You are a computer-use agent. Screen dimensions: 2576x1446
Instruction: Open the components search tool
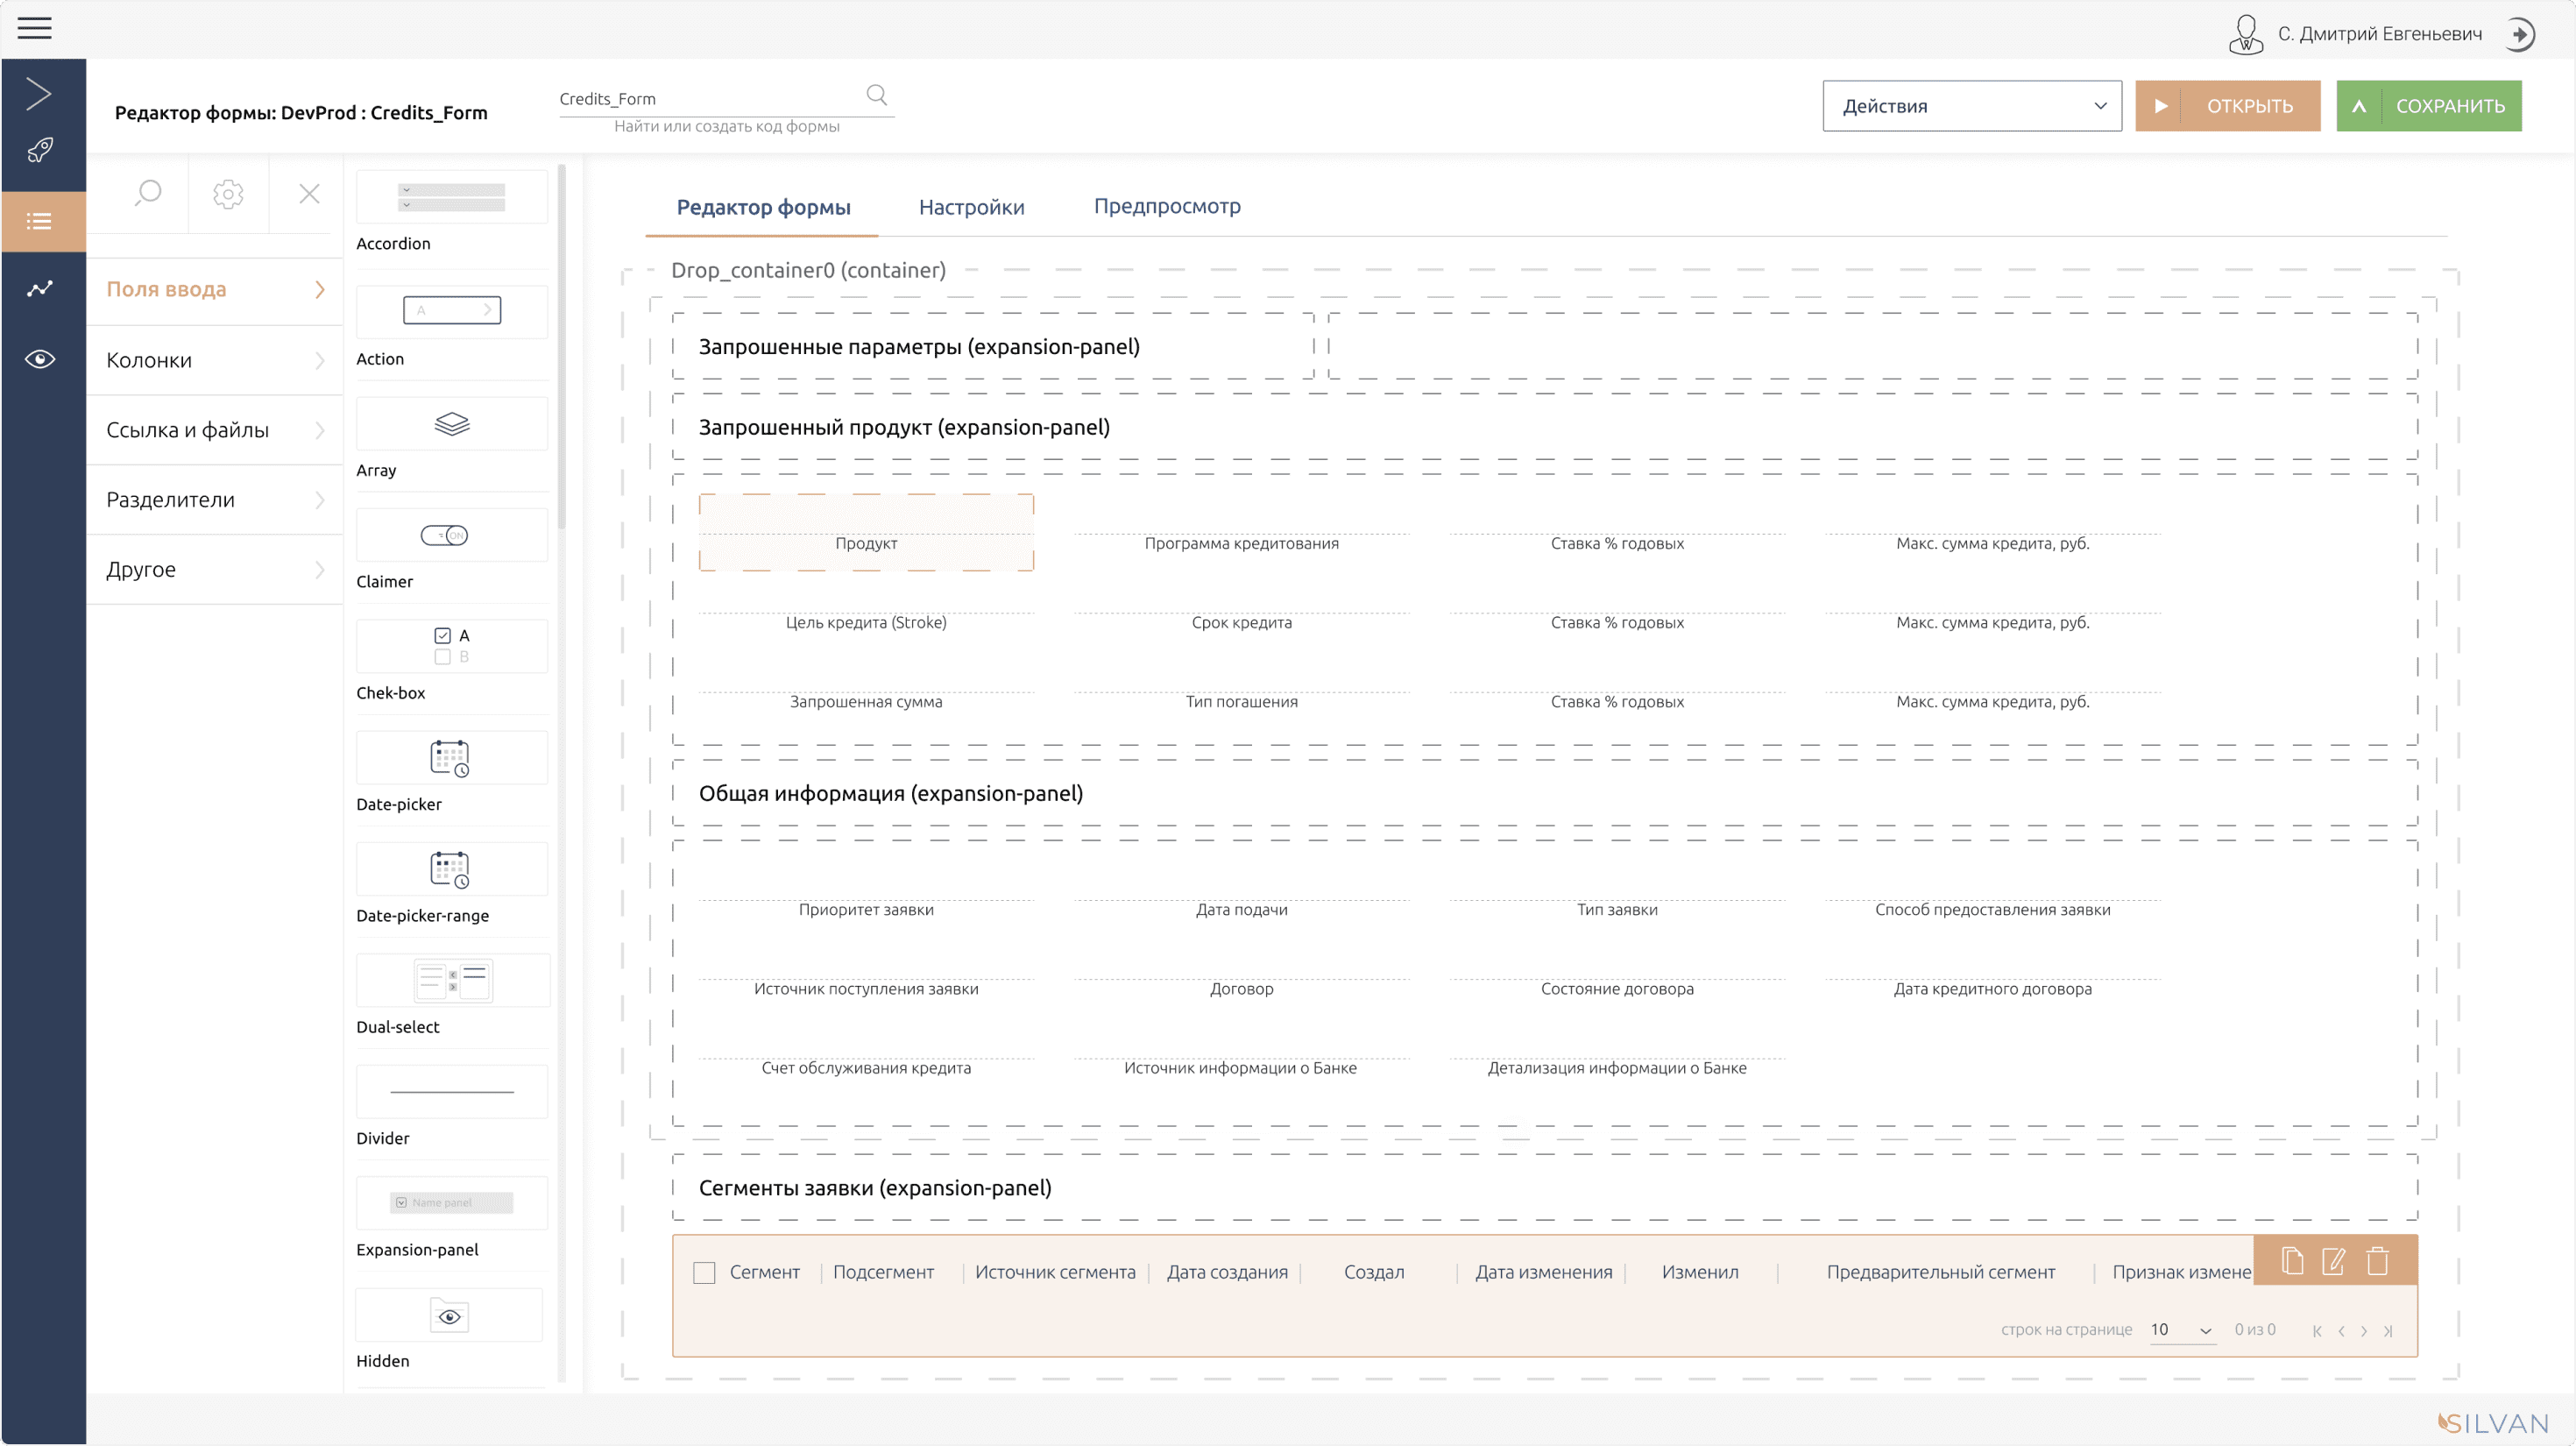coord(148,193)
